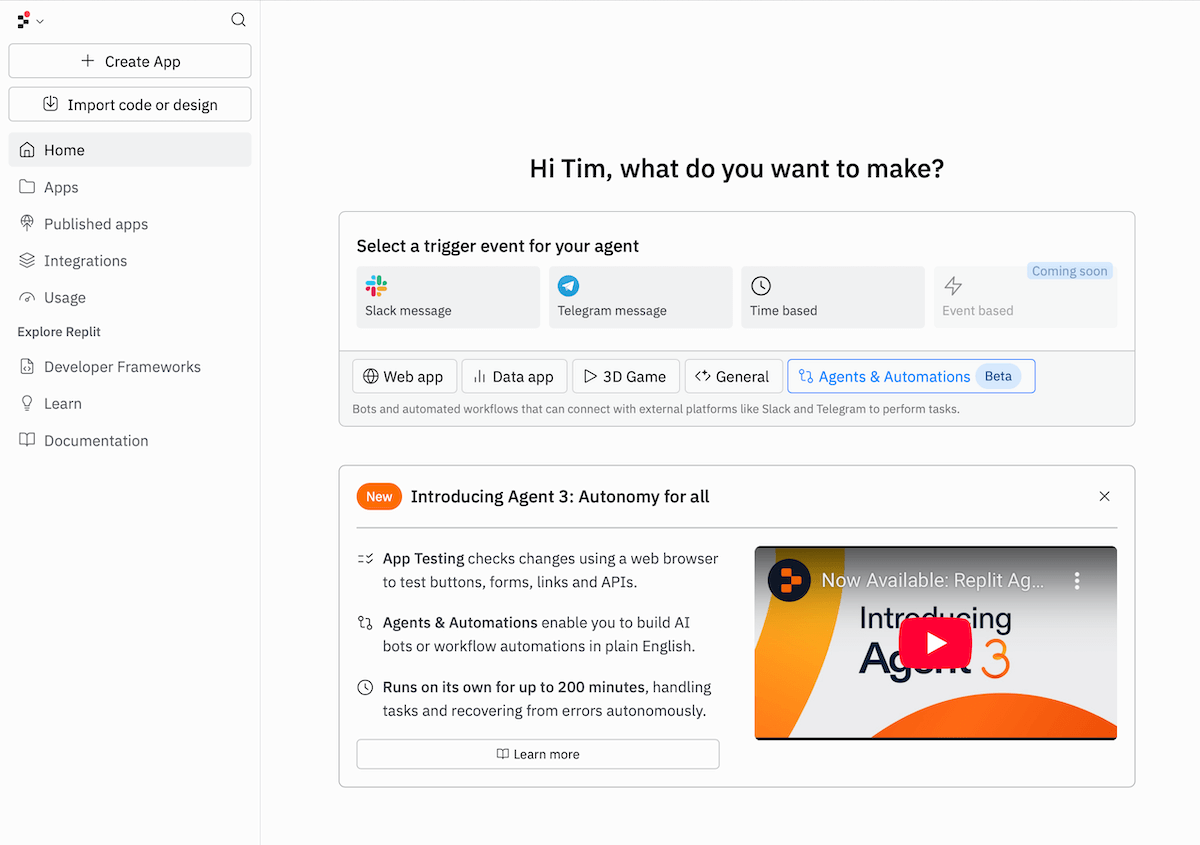Click the search magnifier icon in sidebar
The width and height of the screenshot is (1200, 845).
[x=238, y=19]
